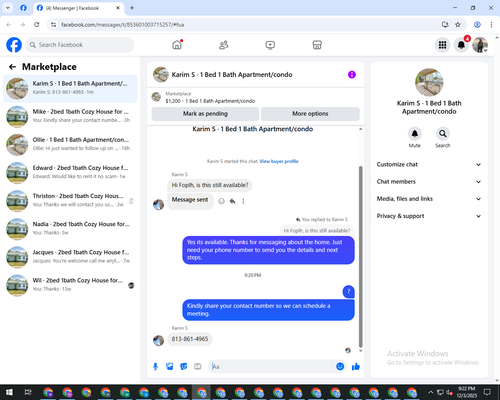Image resolution: width=500 pixels, height=400 pixels.
Task: Reply to the 'Message sent' bubble
Action: click(x=232, y=201)
